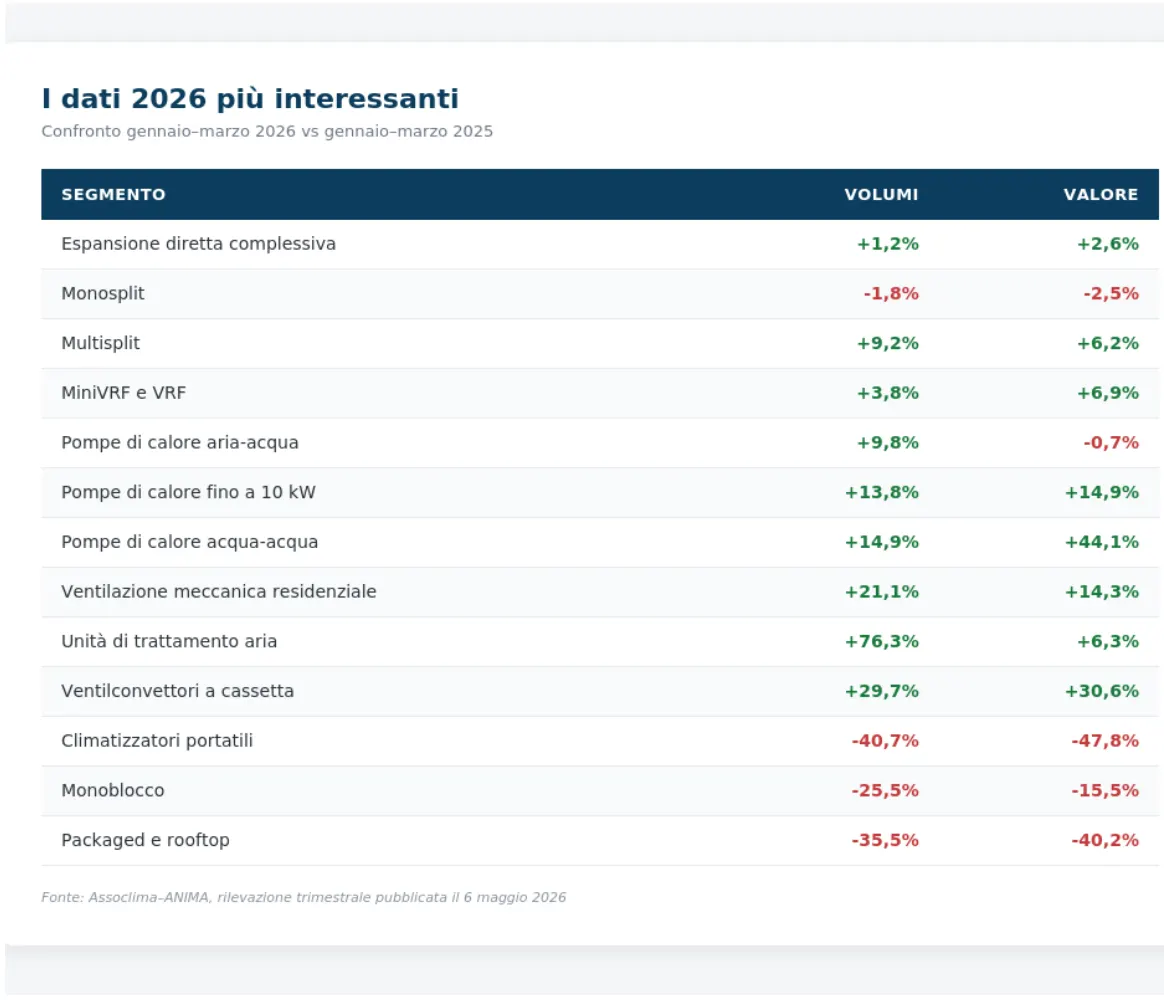Click the Confronto gennaio–marzo subtitle

tap(267, 131)
